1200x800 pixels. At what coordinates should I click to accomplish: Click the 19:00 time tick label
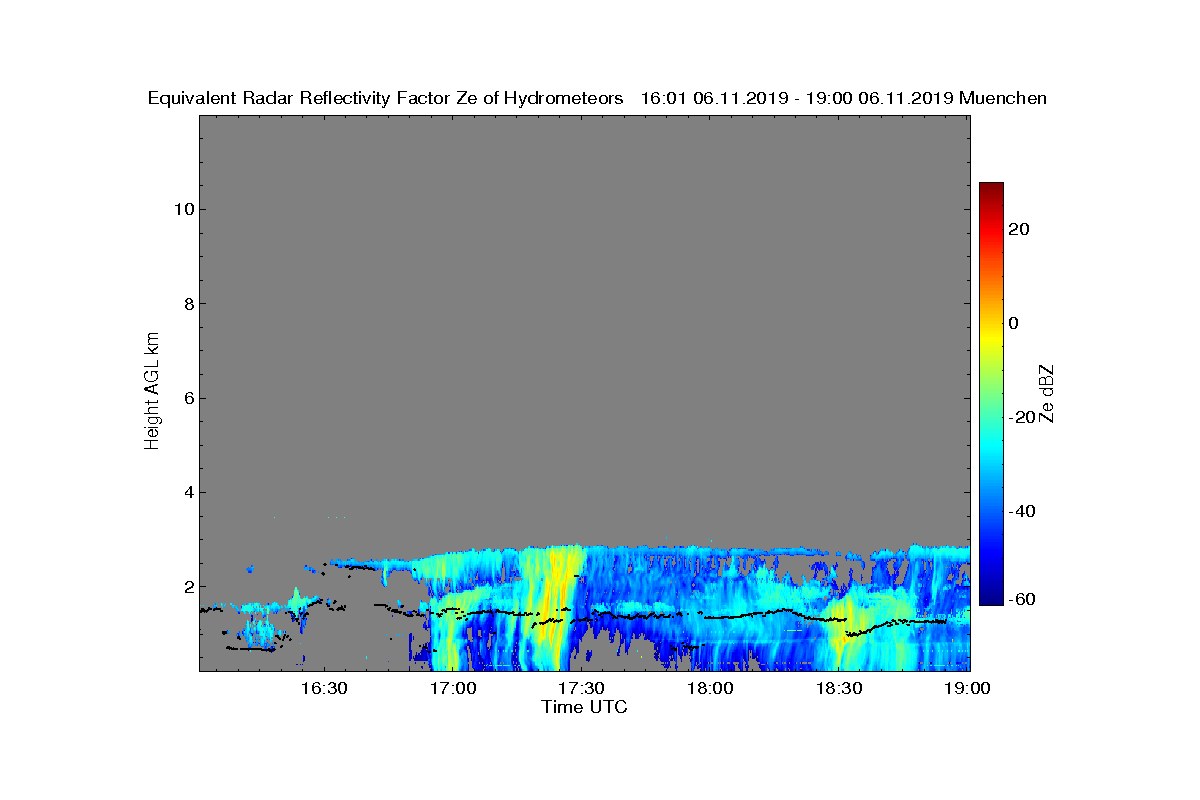point(967,689)
